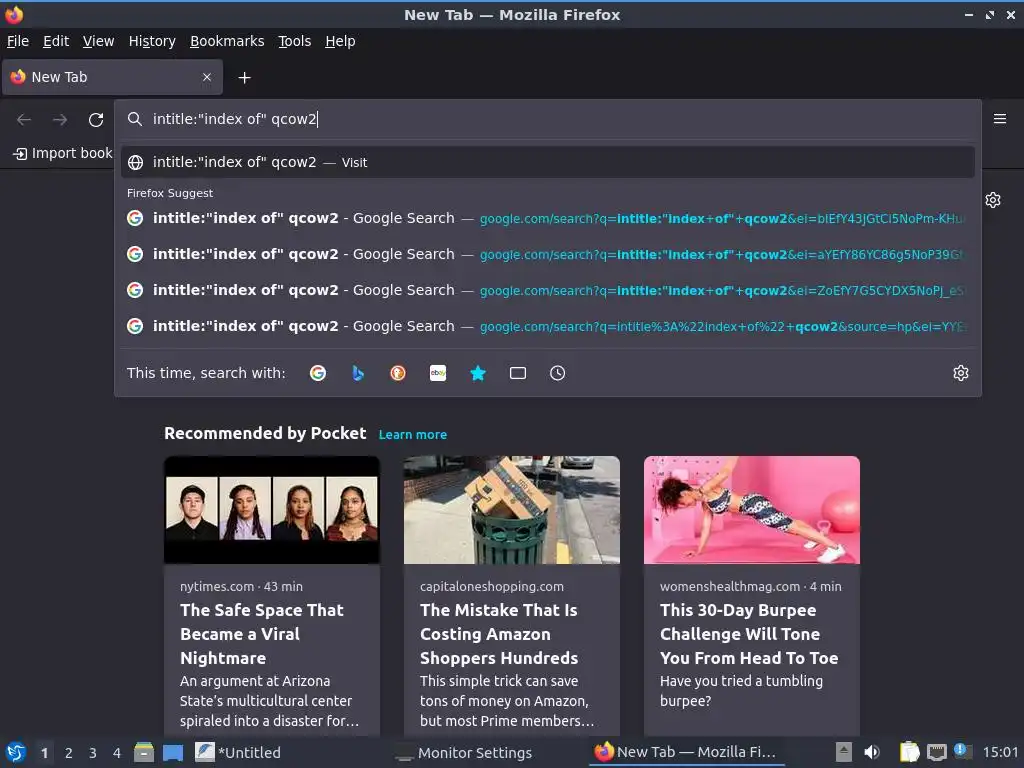Switch to workspace 1
Image resolution: width=1024 pixels, height=768 pixels.
[x=44, y=753]
